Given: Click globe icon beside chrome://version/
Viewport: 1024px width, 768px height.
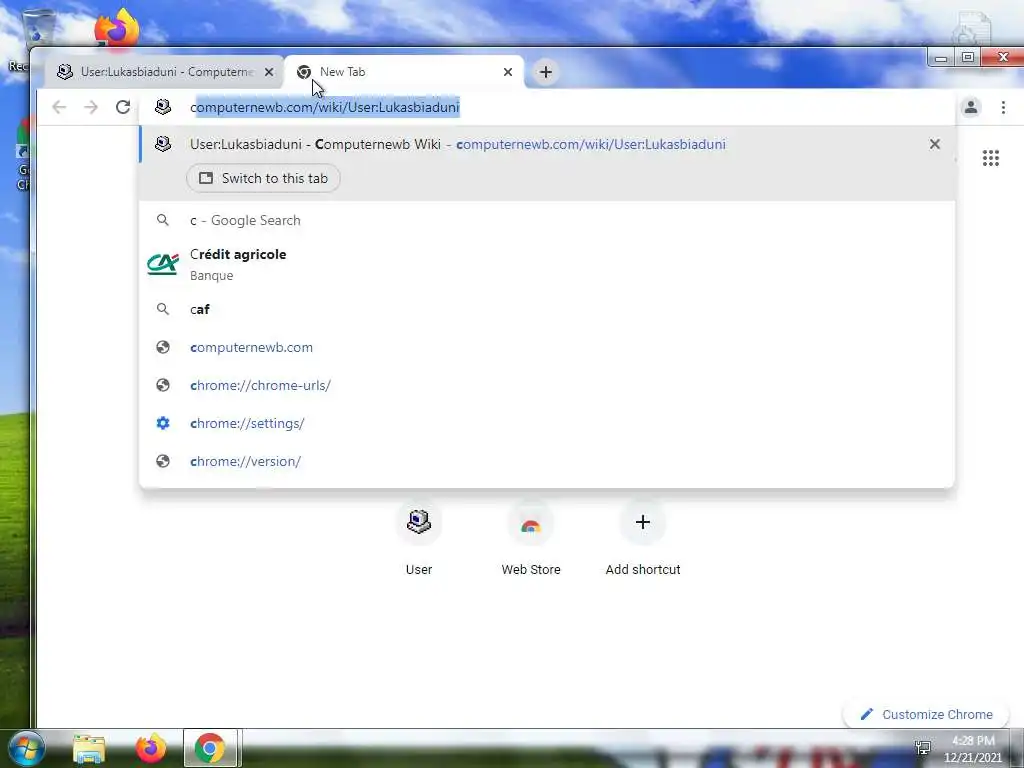Looking at the screenshot, I should coord(163,461).
